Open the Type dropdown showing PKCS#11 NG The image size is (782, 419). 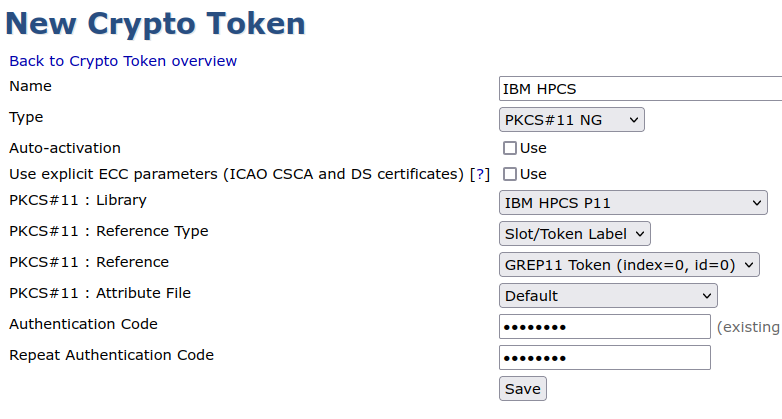click(572, 120)
